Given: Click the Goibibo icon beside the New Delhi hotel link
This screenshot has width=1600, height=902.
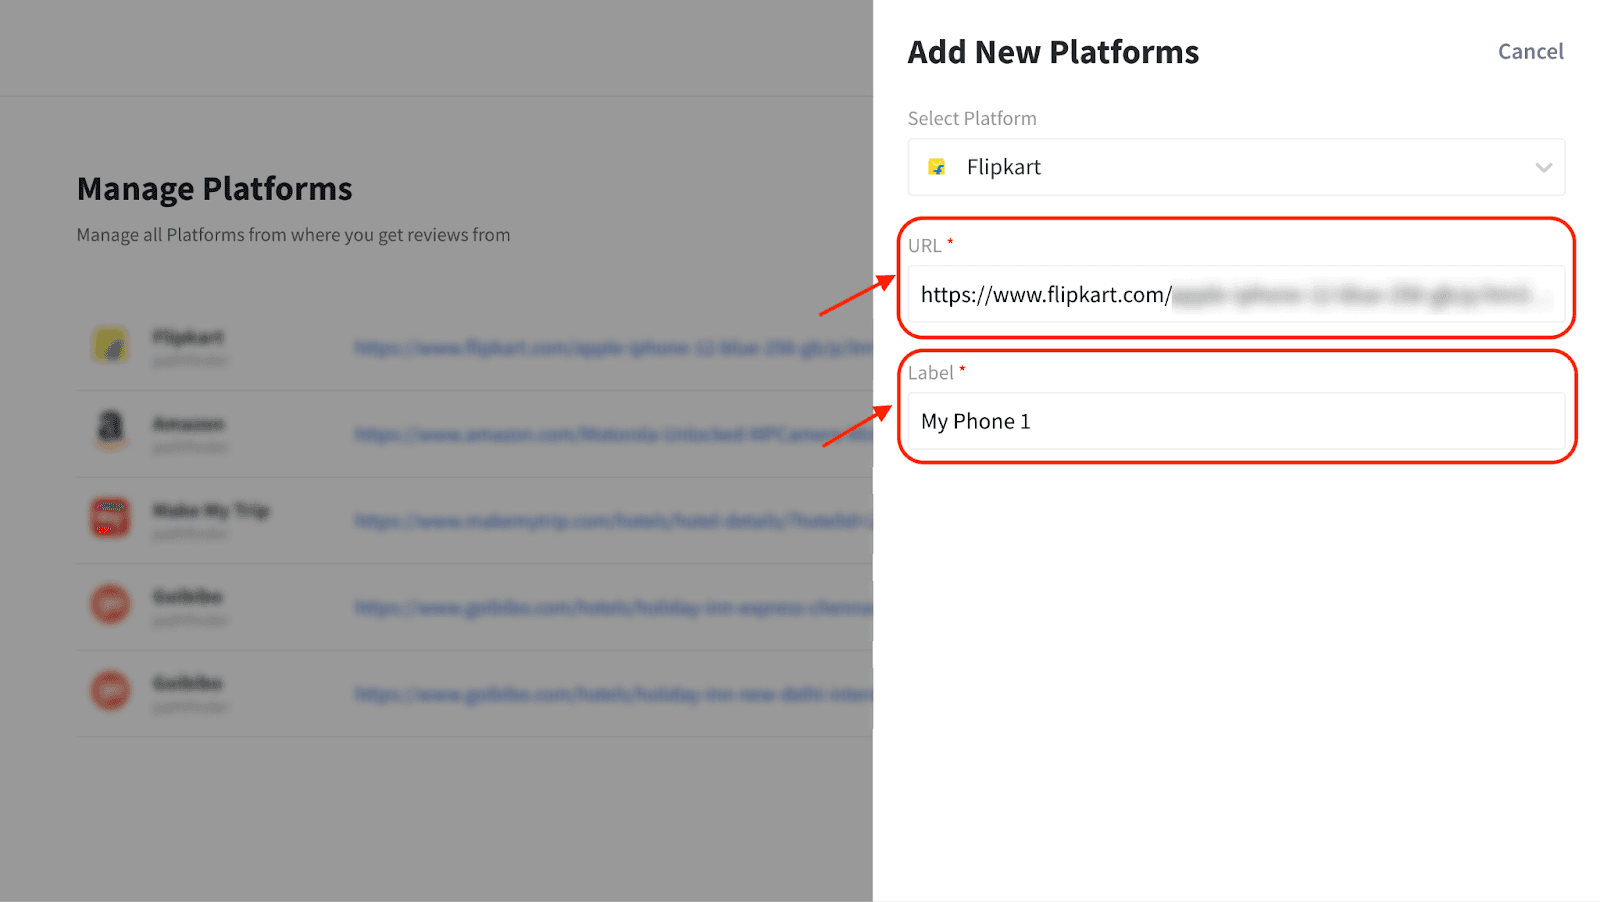Looking at the screenshot, I should [110, 691].
